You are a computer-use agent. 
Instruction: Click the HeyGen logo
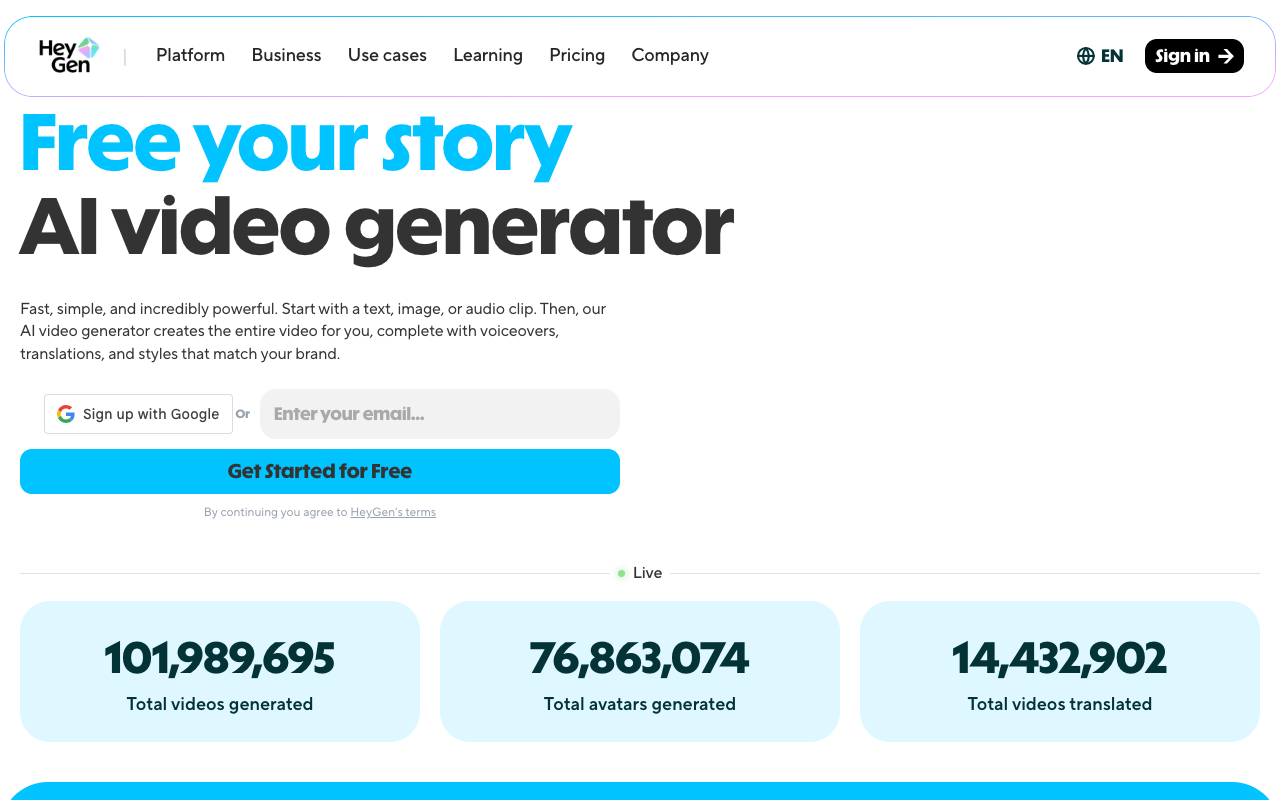[x=69, y=55]
